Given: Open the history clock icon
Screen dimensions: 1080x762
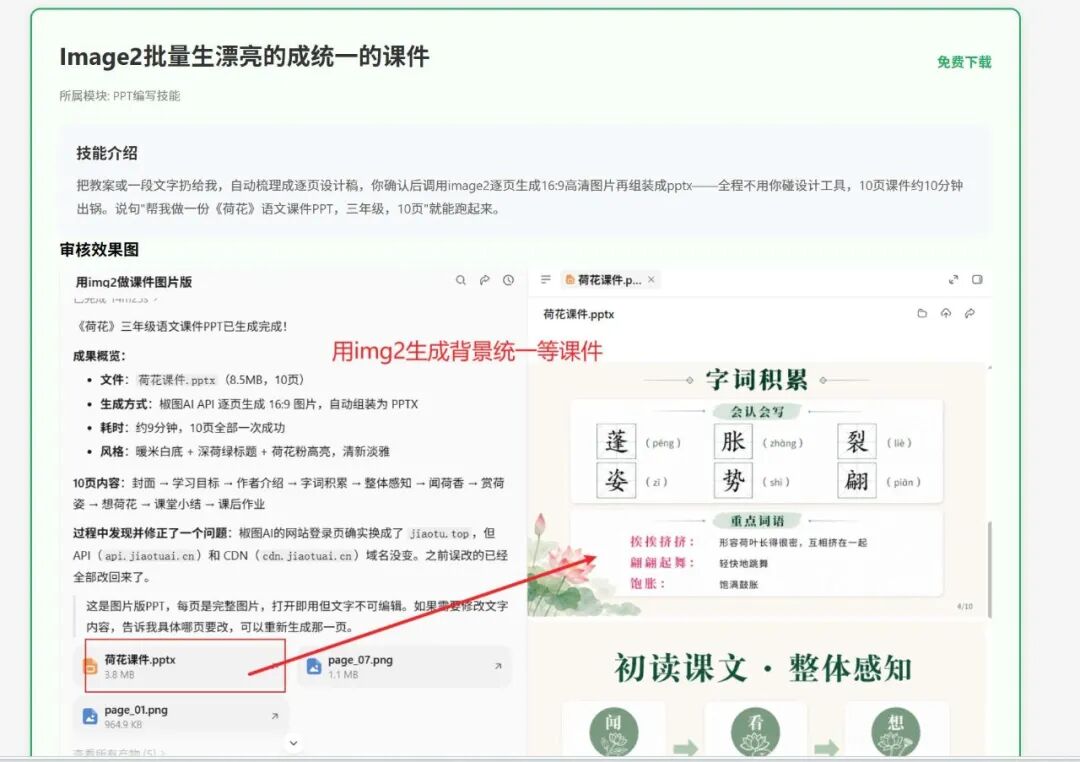Looking at the screenshot, I should tap(508, 280).
